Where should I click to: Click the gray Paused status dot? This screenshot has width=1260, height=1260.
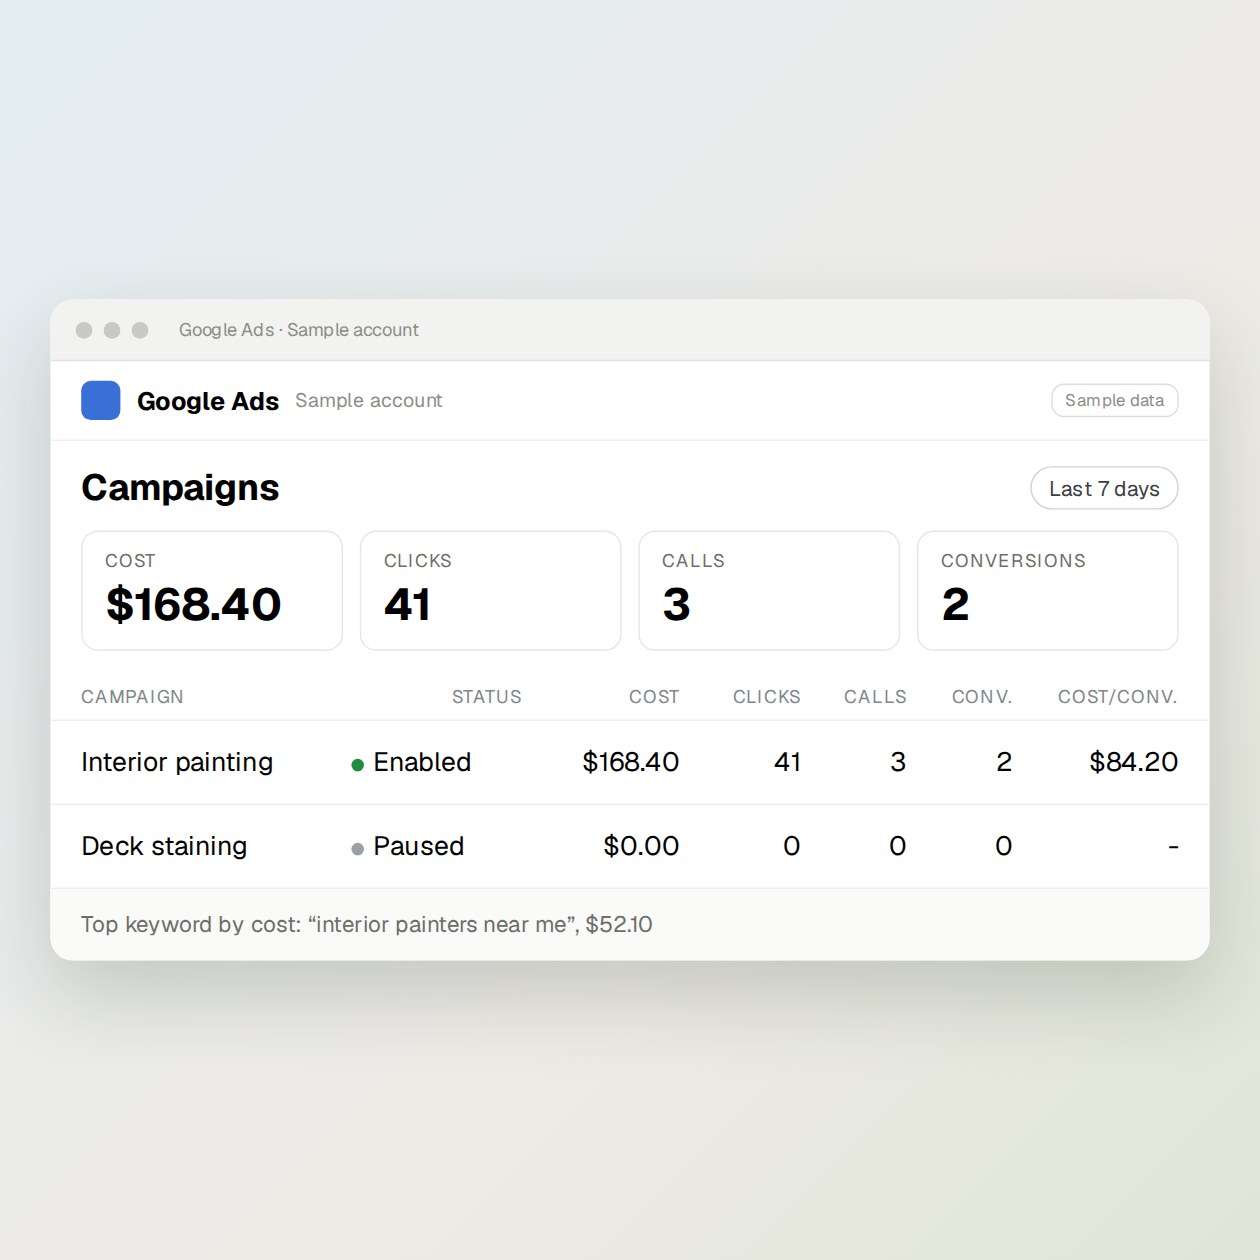pyautogui.click(x=357, y=849)
